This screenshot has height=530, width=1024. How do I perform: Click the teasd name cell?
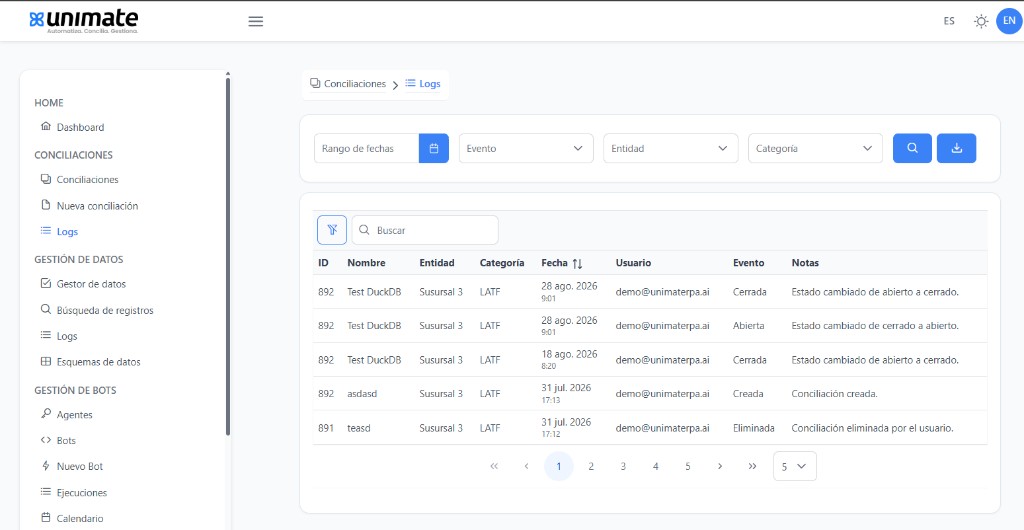(x=360, y=428)
